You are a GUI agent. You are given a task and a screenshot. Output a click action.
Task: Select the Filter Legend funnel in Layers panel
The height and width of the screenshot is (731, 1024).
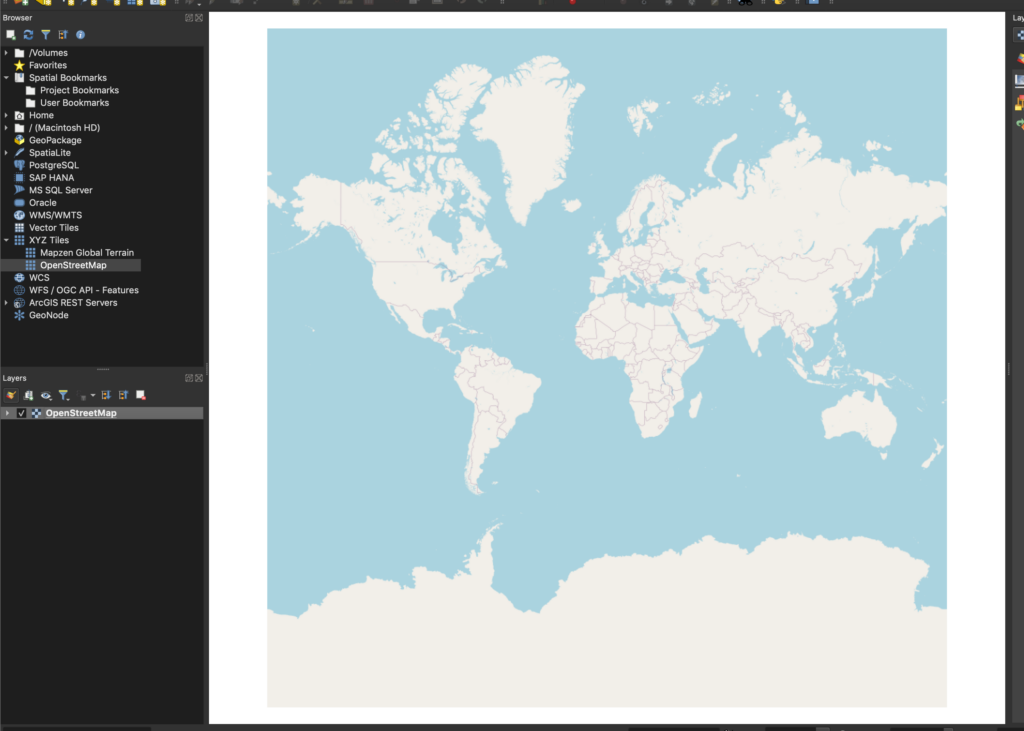63,395
